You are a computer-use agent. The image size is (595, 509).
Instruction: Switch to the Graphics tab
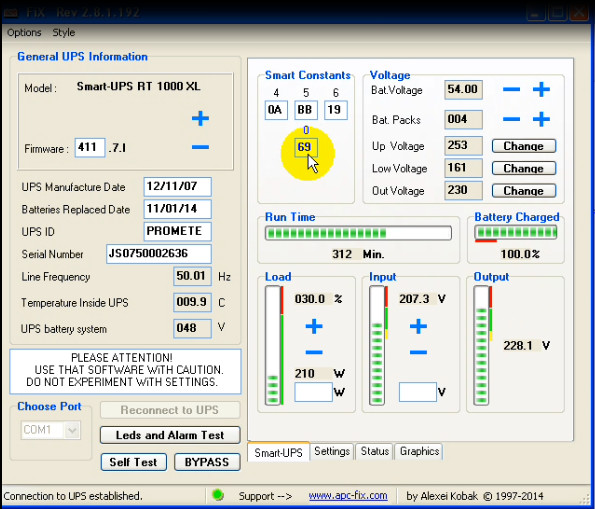[x=419, y=451]
